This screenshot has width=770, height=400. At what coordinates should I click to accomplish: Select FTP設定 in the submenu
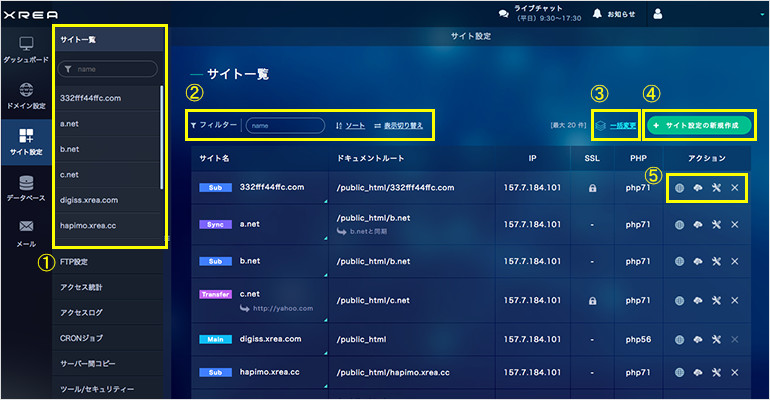click(75, 263)
